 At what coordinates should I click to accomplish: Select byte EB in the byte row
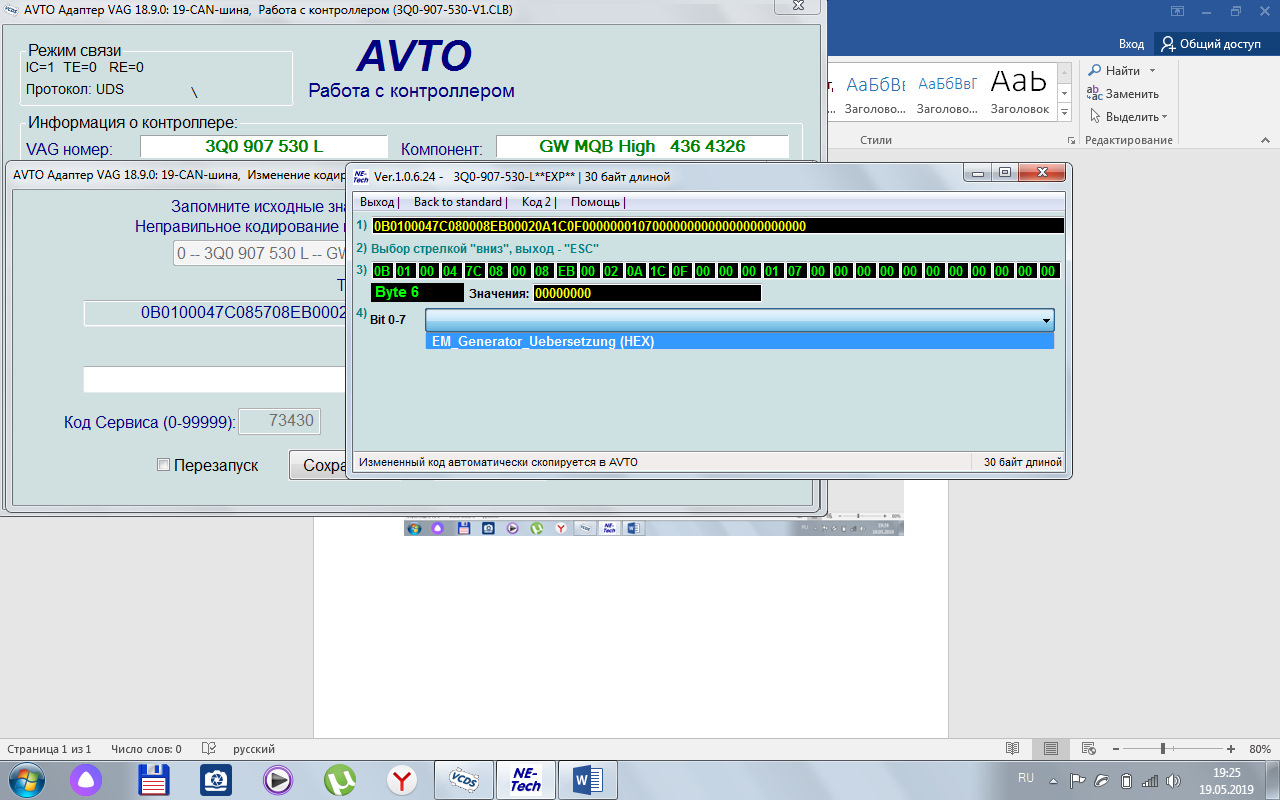click(x=566, y=271)
